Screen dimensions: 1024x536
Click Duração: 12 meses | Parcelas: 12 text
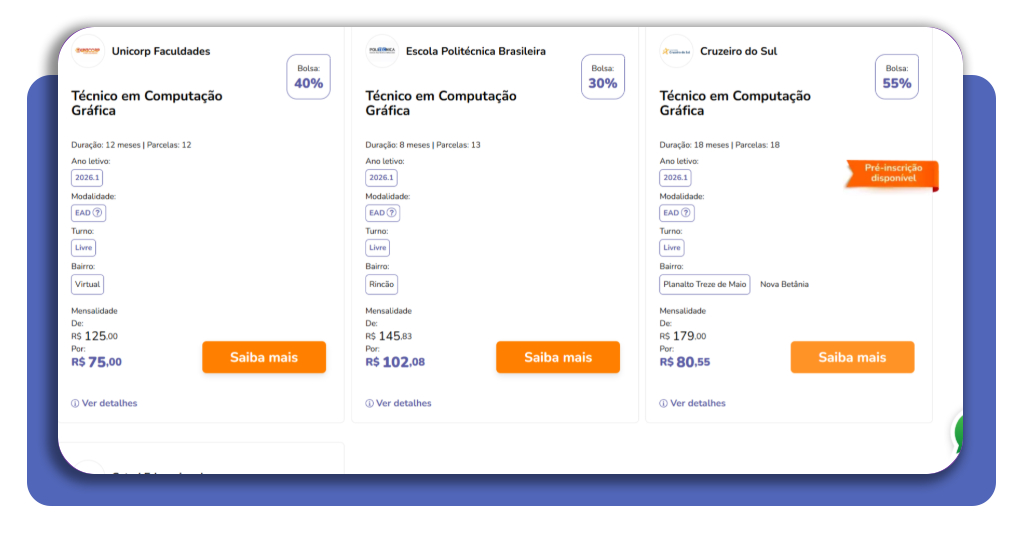click(x=131, y=145)
